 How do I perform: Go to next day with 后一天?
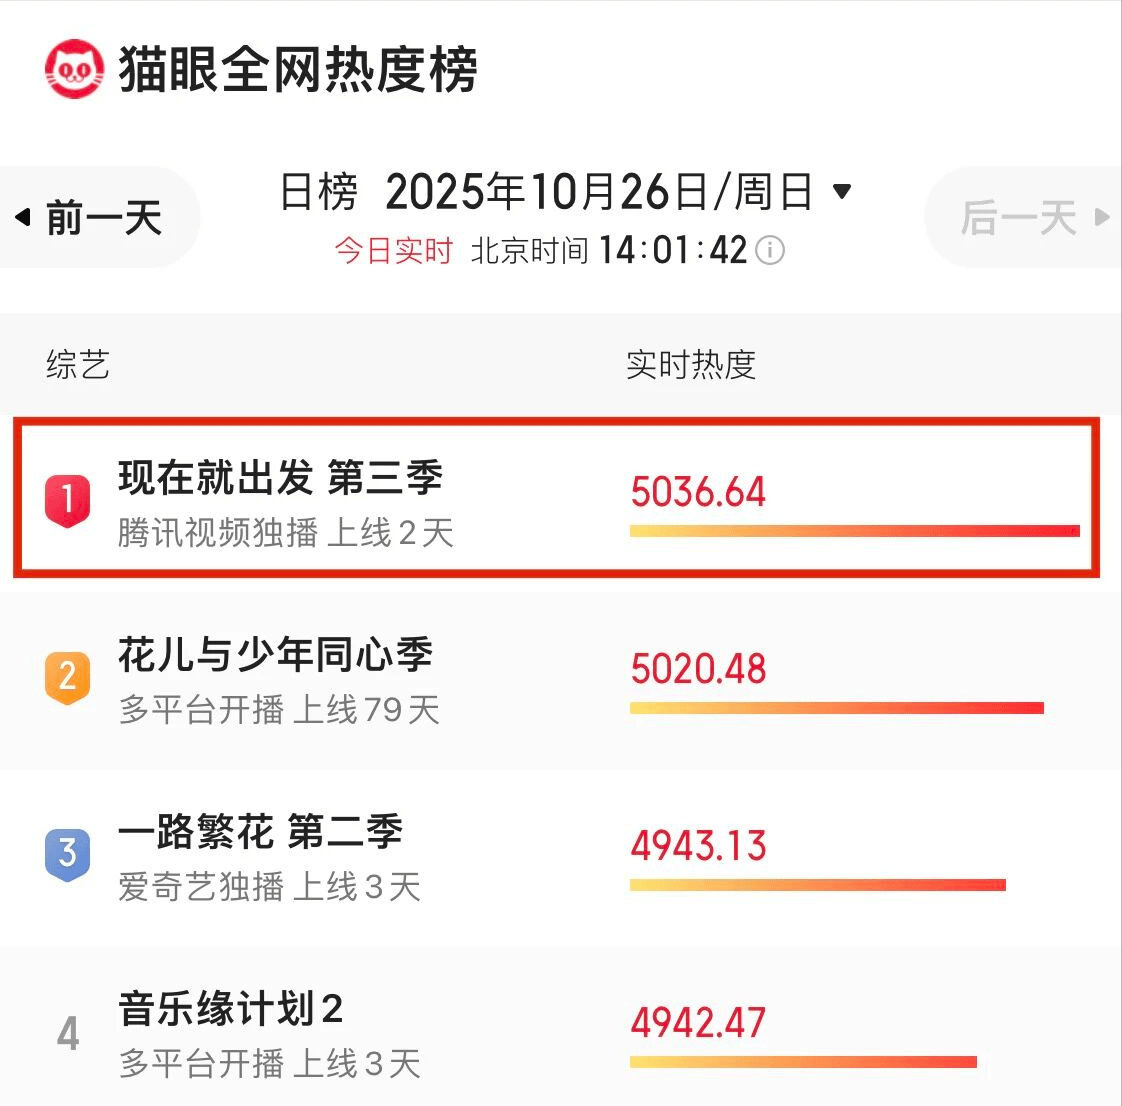tap(1032, 217)
